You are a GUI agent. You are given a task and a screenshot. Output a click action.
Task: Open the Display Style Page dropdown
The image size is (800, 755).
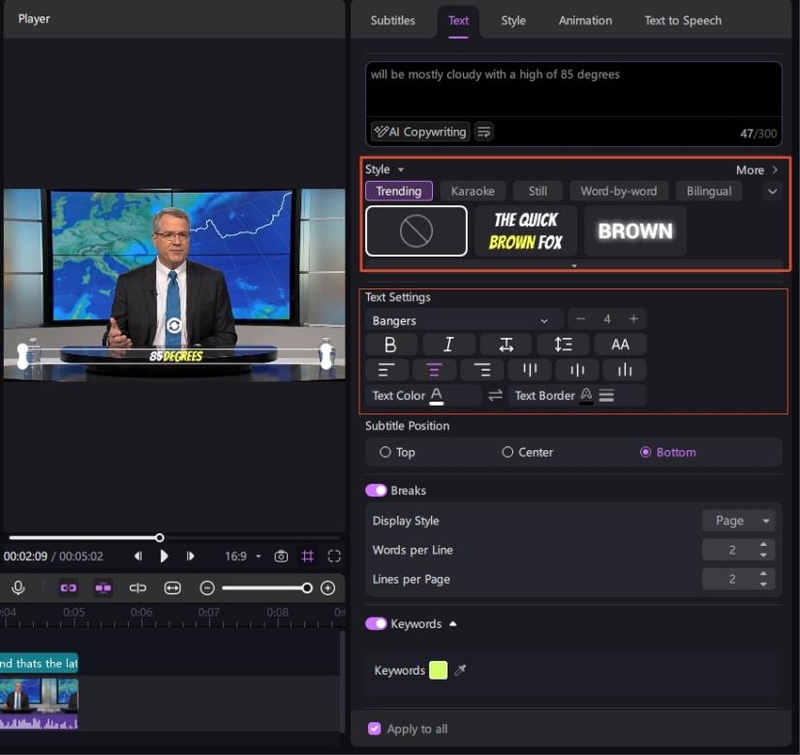coord(739,521)
